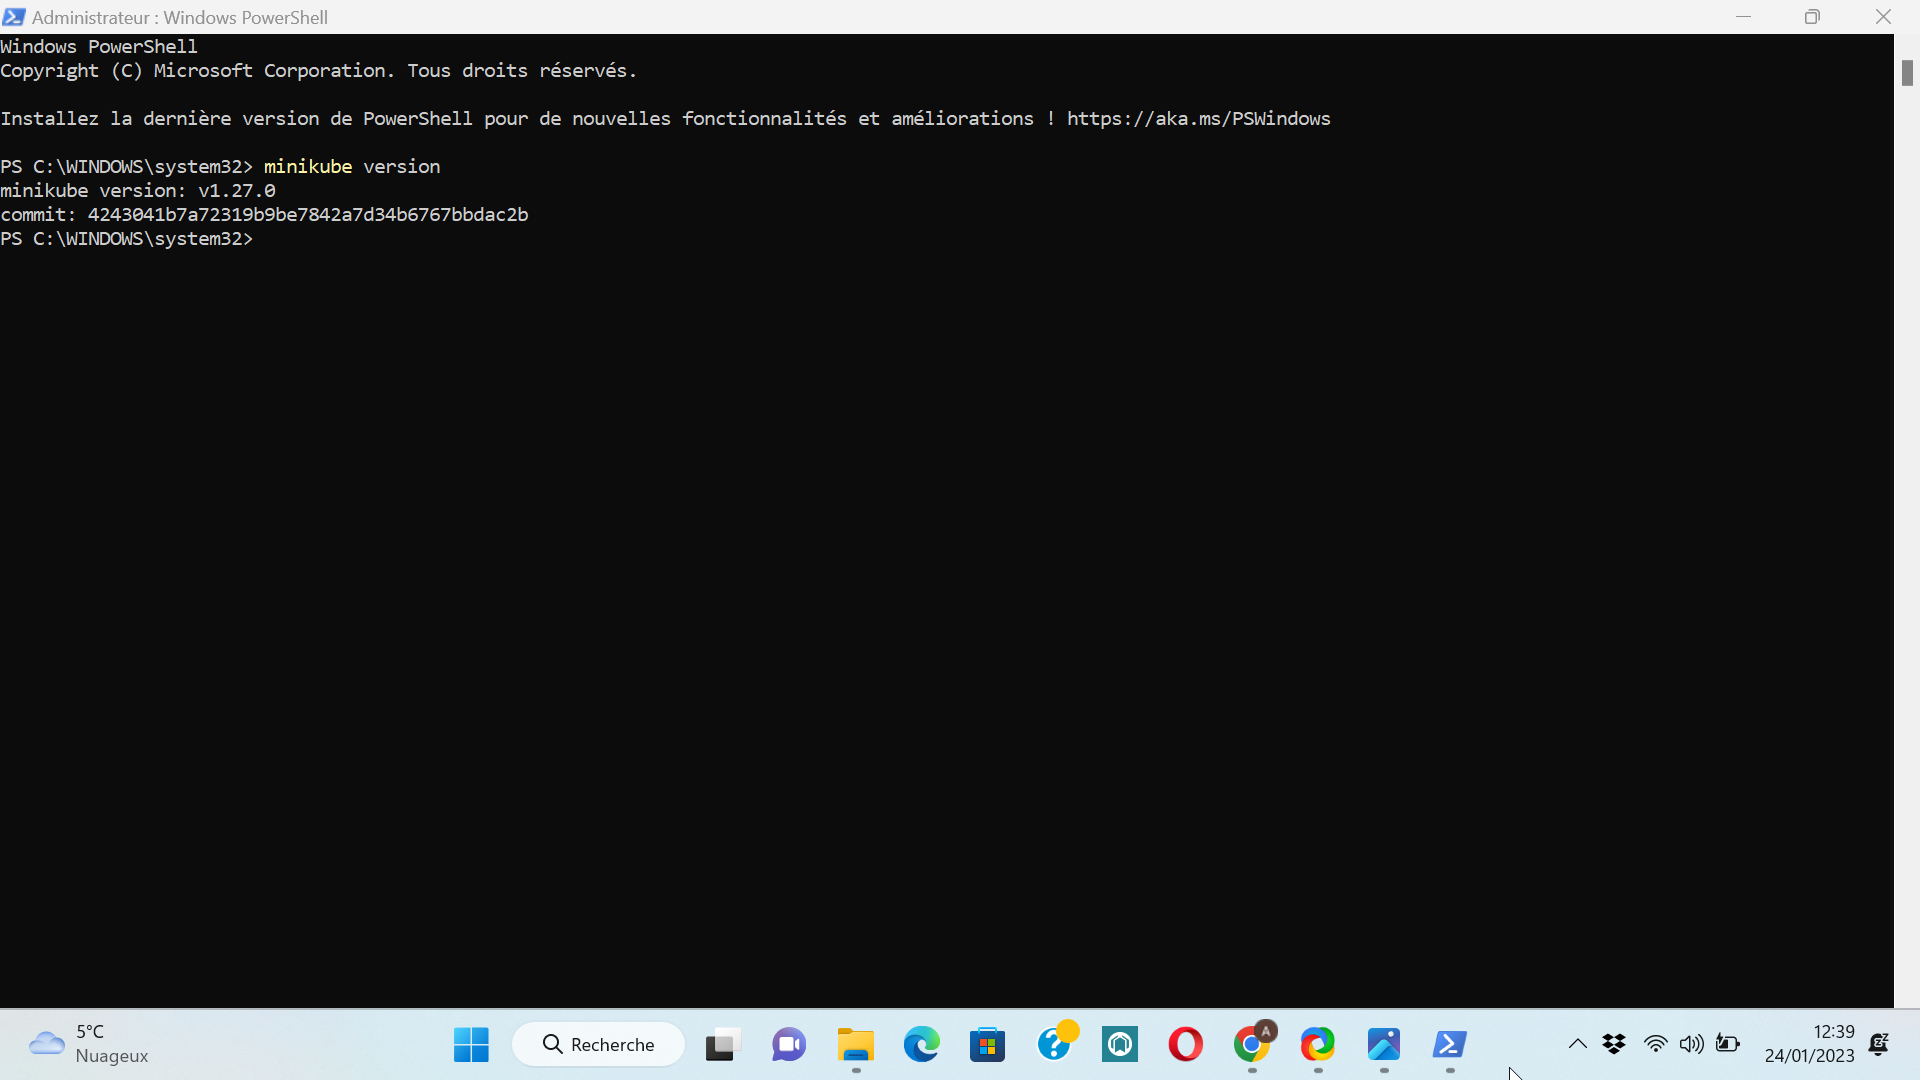
Task: Switch to the second Chrome taskbar icon
Action: pyautogui.click(x=1318, y=1045)
